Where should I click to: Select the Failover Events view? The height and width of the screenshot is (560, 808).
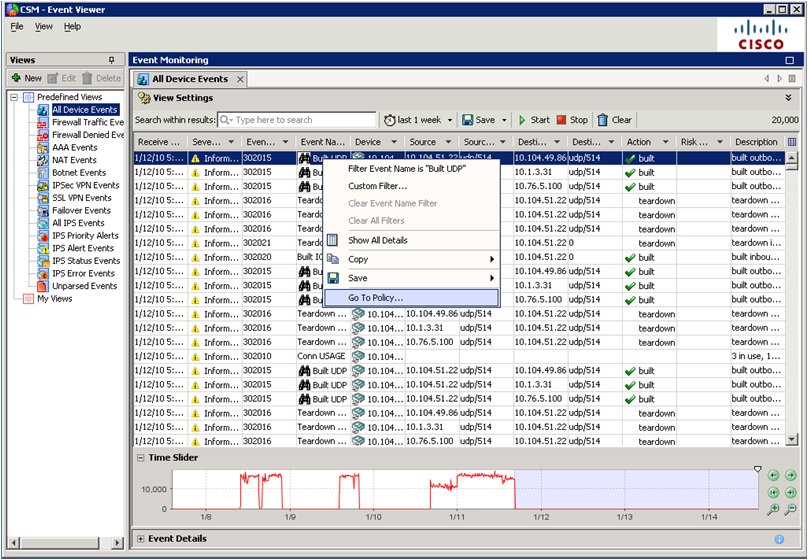[x=81, y=211]
